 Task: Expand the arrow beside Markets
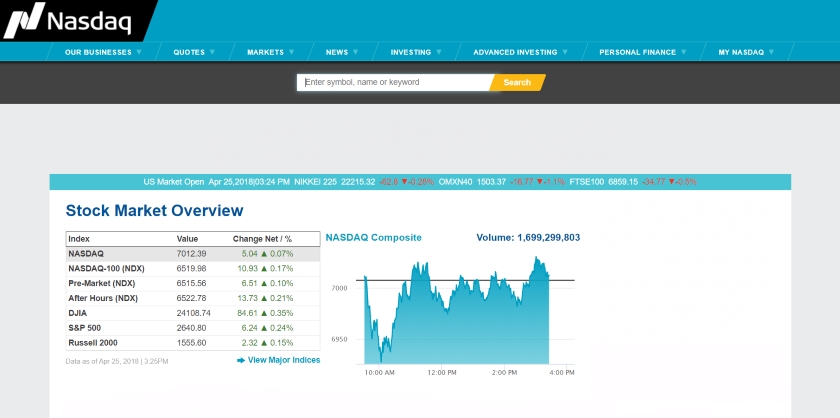[291, 52]
